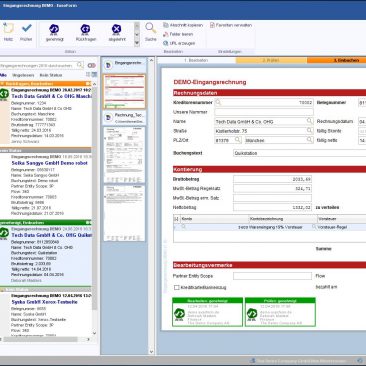Toggle the red switch beside search box

tap(91, 65)
